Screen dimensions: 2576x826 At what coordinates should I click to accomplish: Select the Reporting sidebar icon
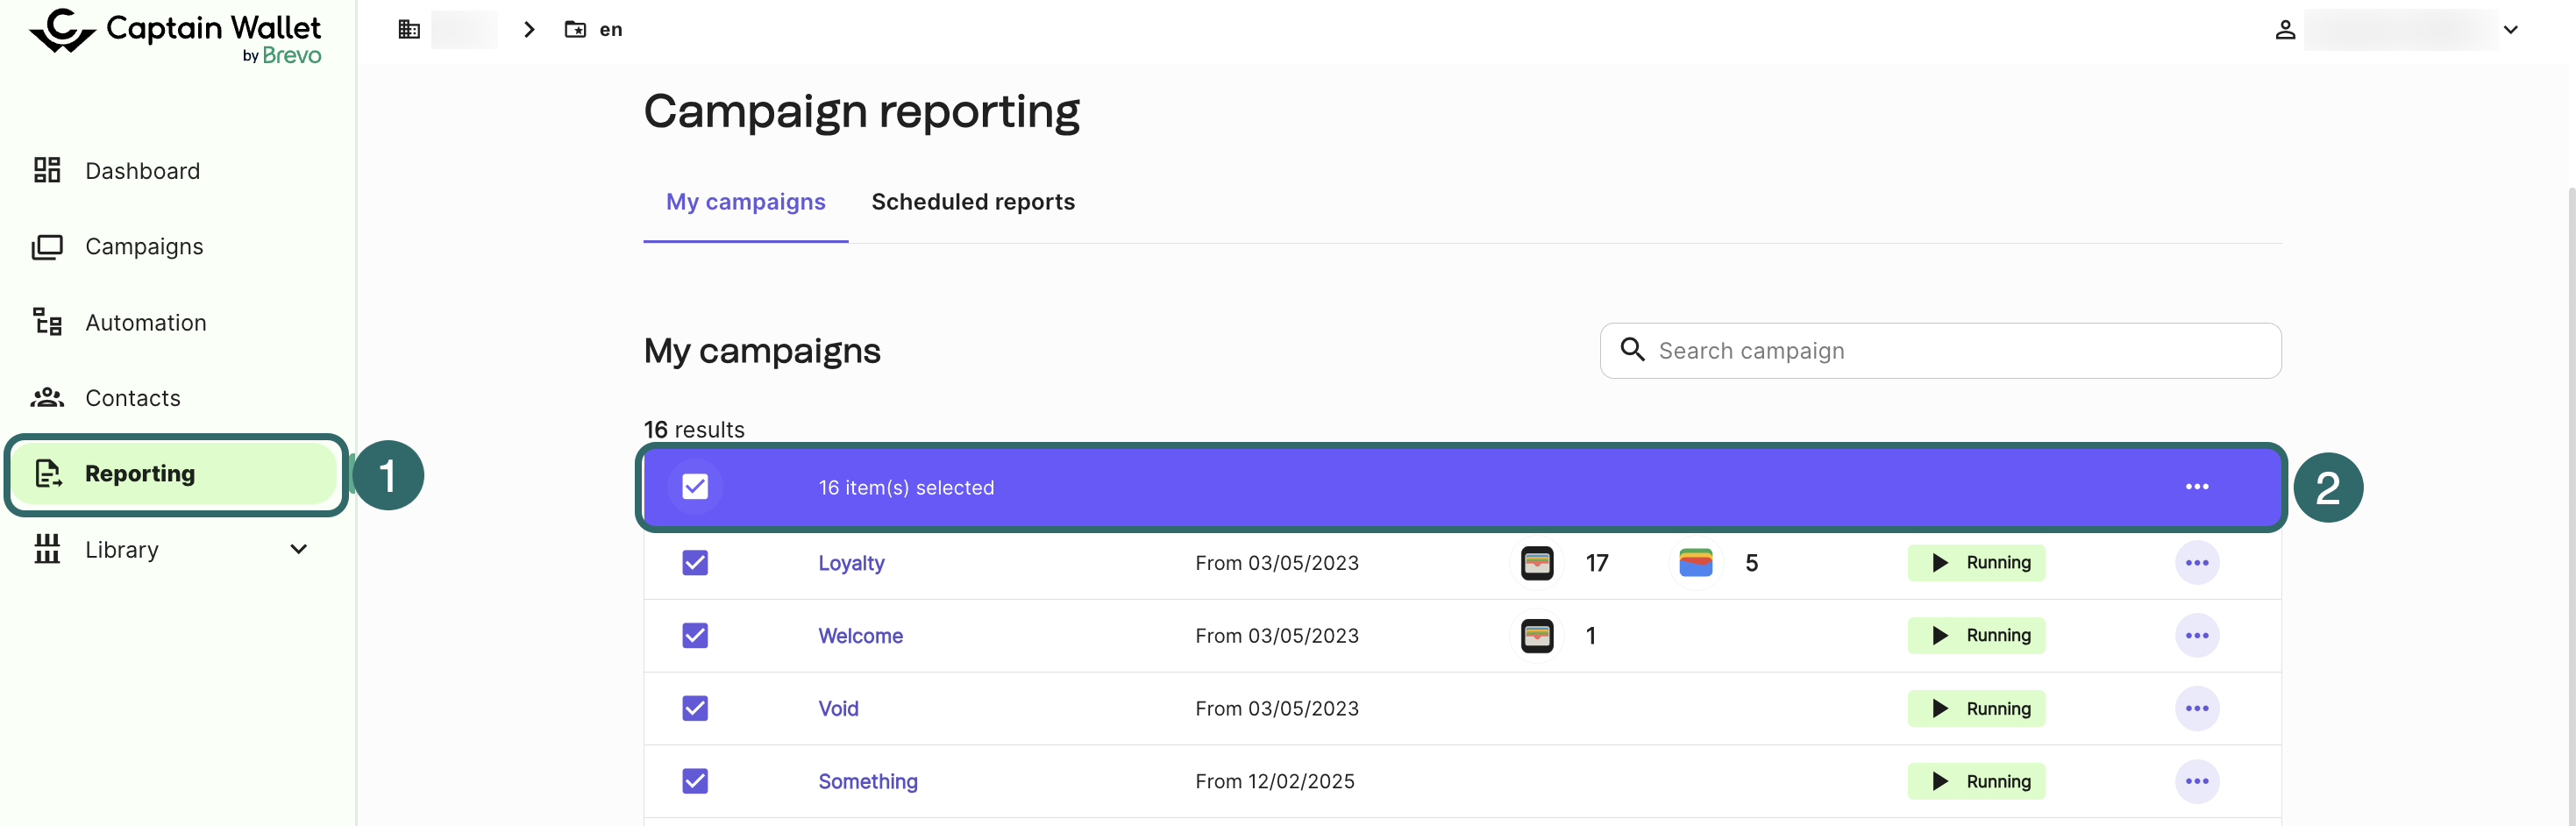[47, 473]
